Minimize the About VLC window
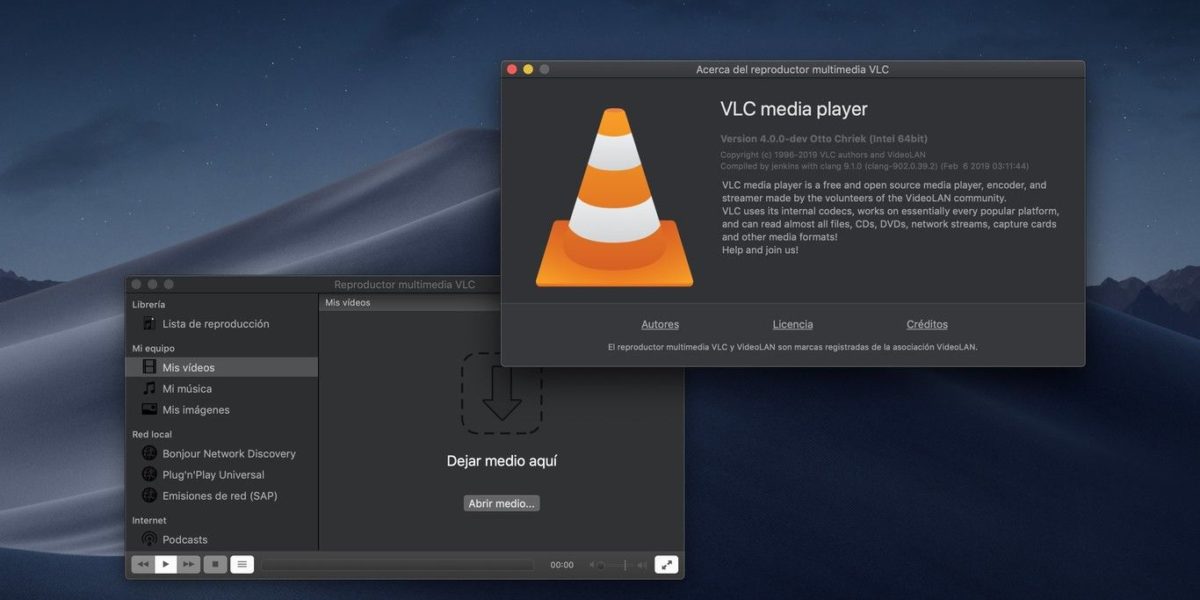1200x600 pixels. pos(528,69)
